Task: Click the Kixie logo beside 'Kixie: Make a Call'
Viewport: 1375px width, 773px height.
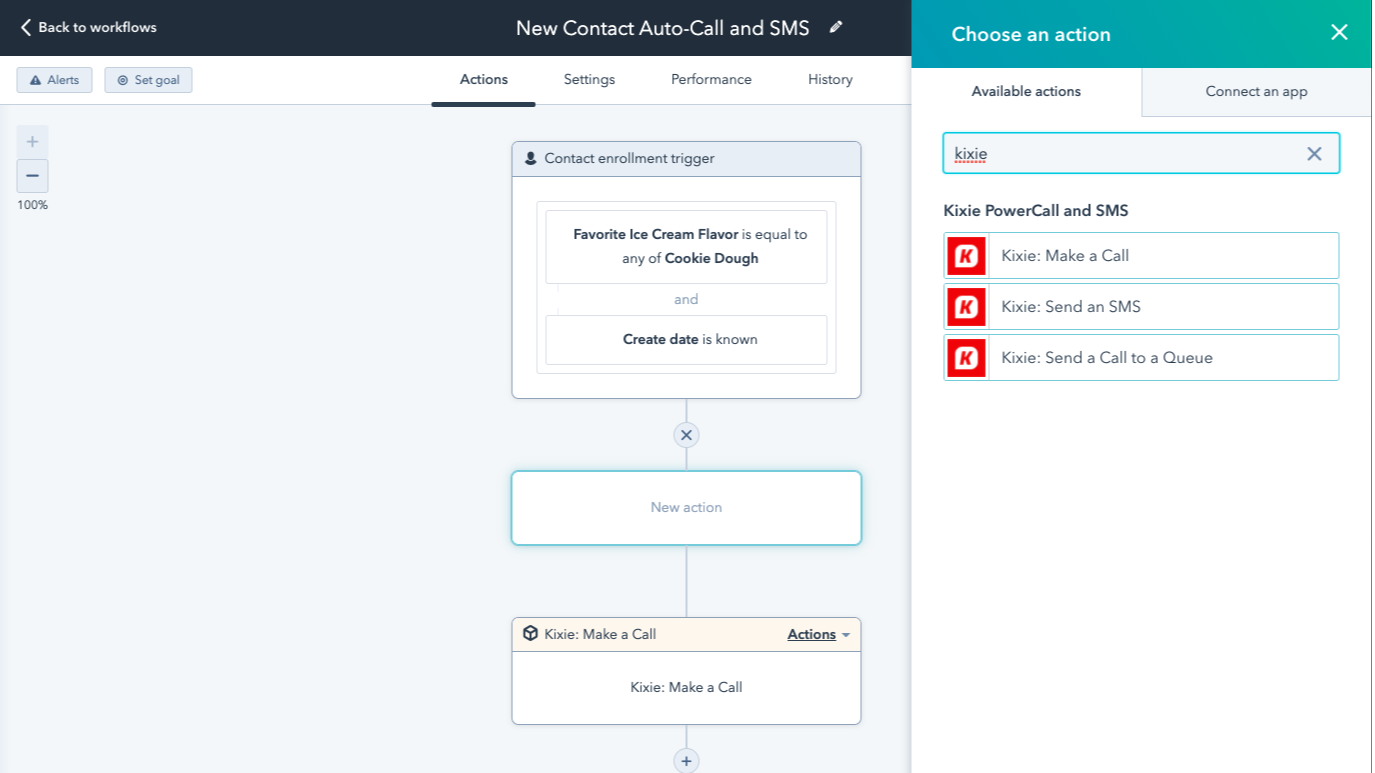Action: 966,255
